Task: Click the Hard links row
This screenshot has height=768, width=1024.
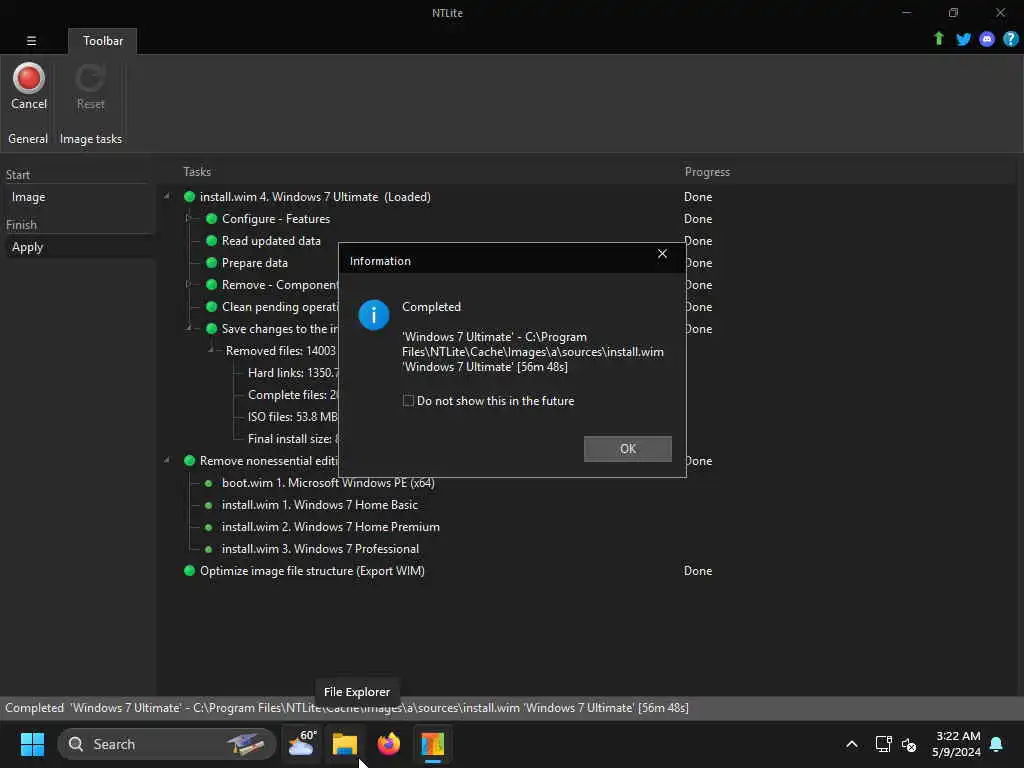Action: click(x=293, y=373)
